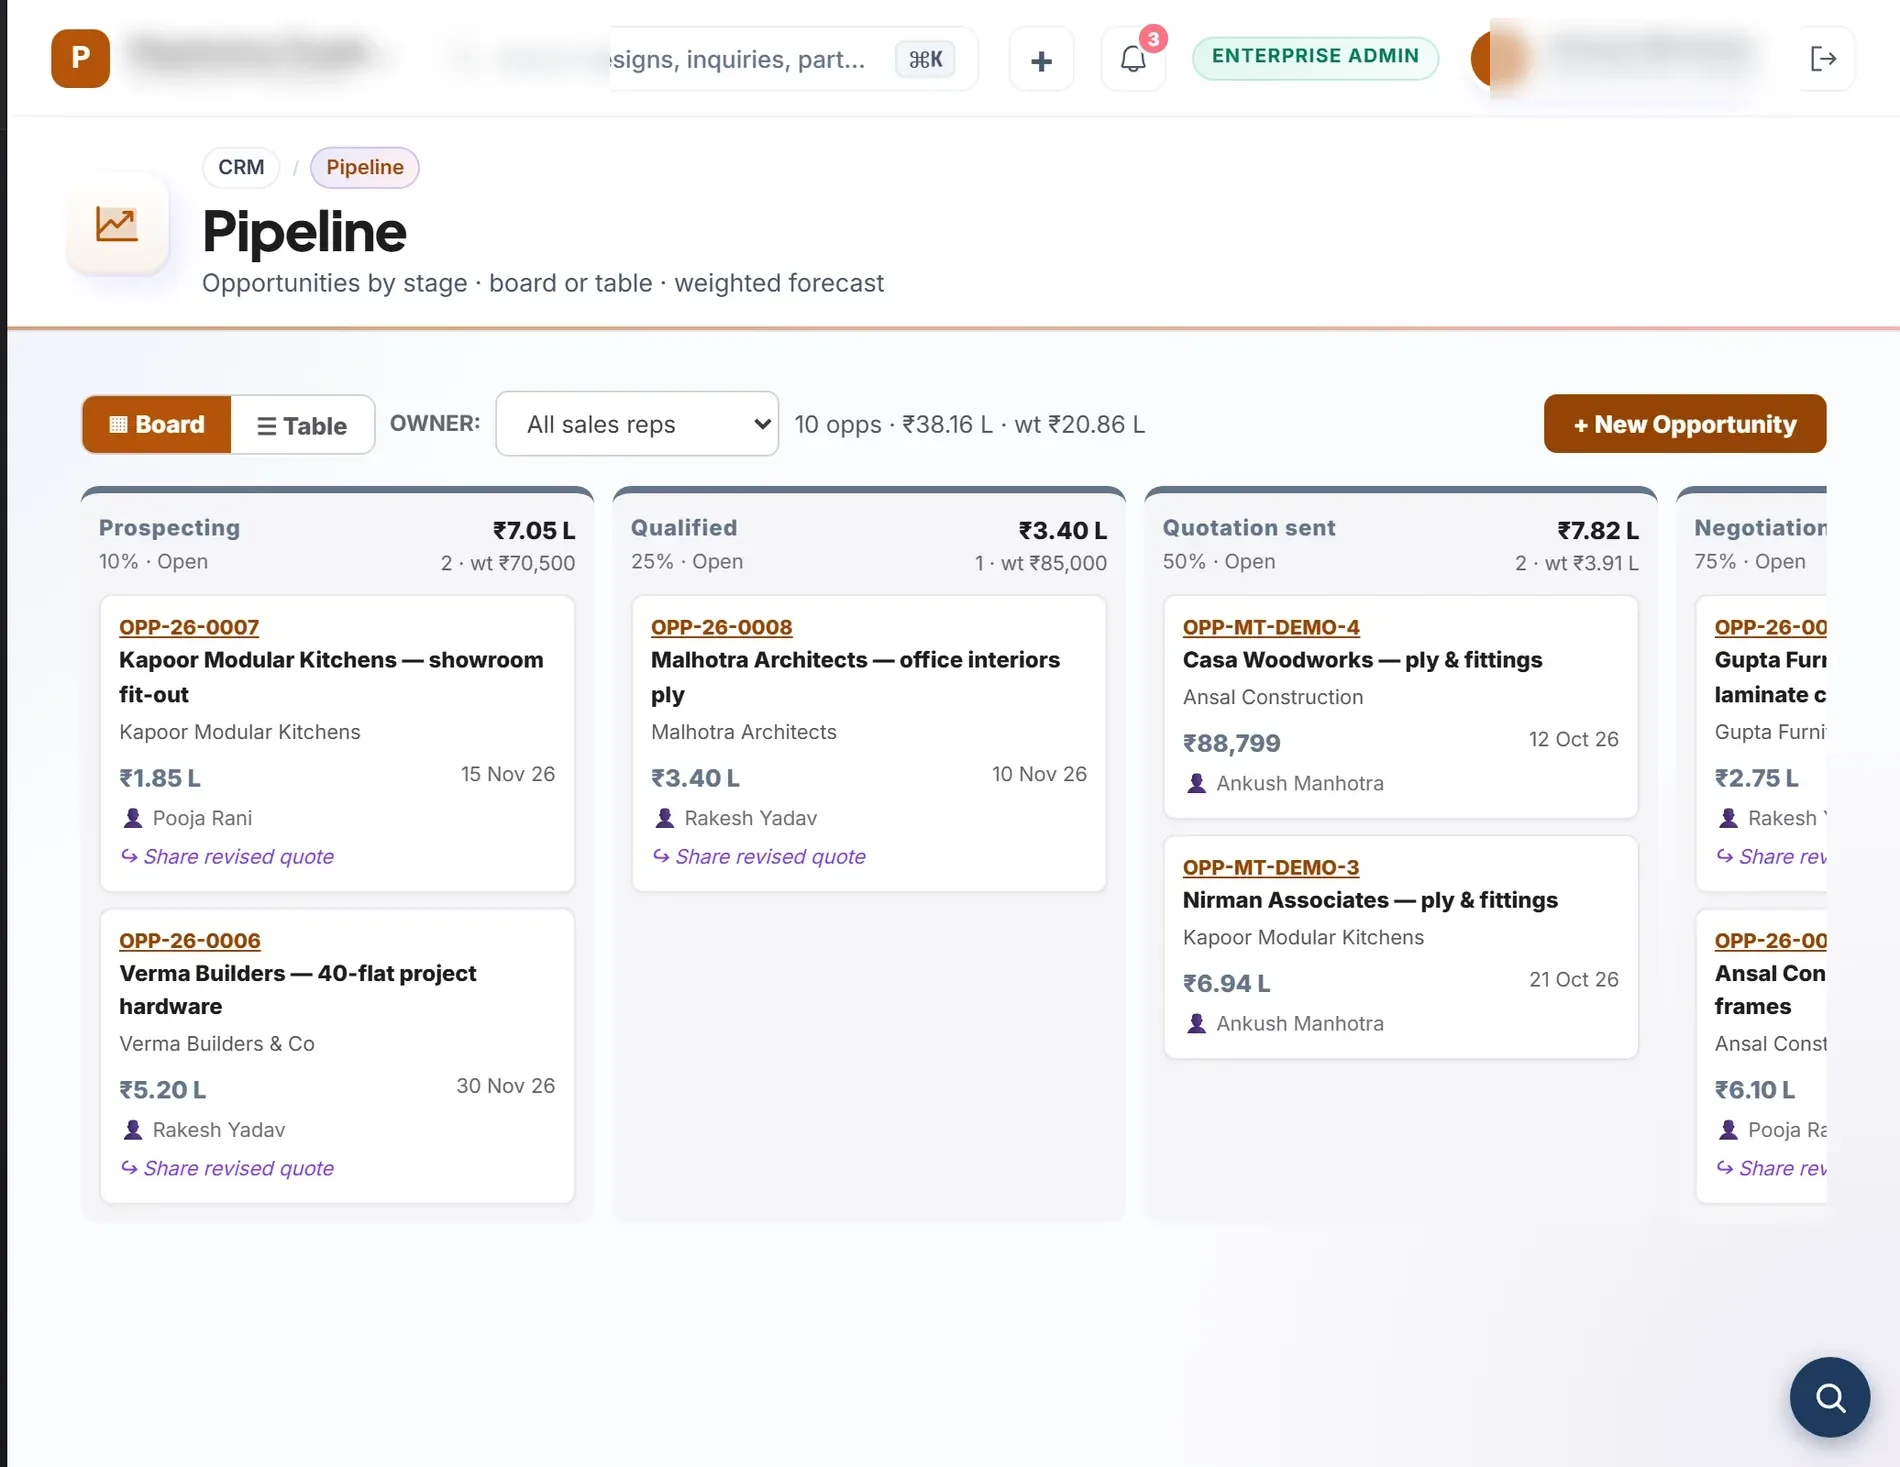Screen dimensions: 1900x1467
Task: Click the Pipeline breadcrumb pill
Action: (365, 167)
